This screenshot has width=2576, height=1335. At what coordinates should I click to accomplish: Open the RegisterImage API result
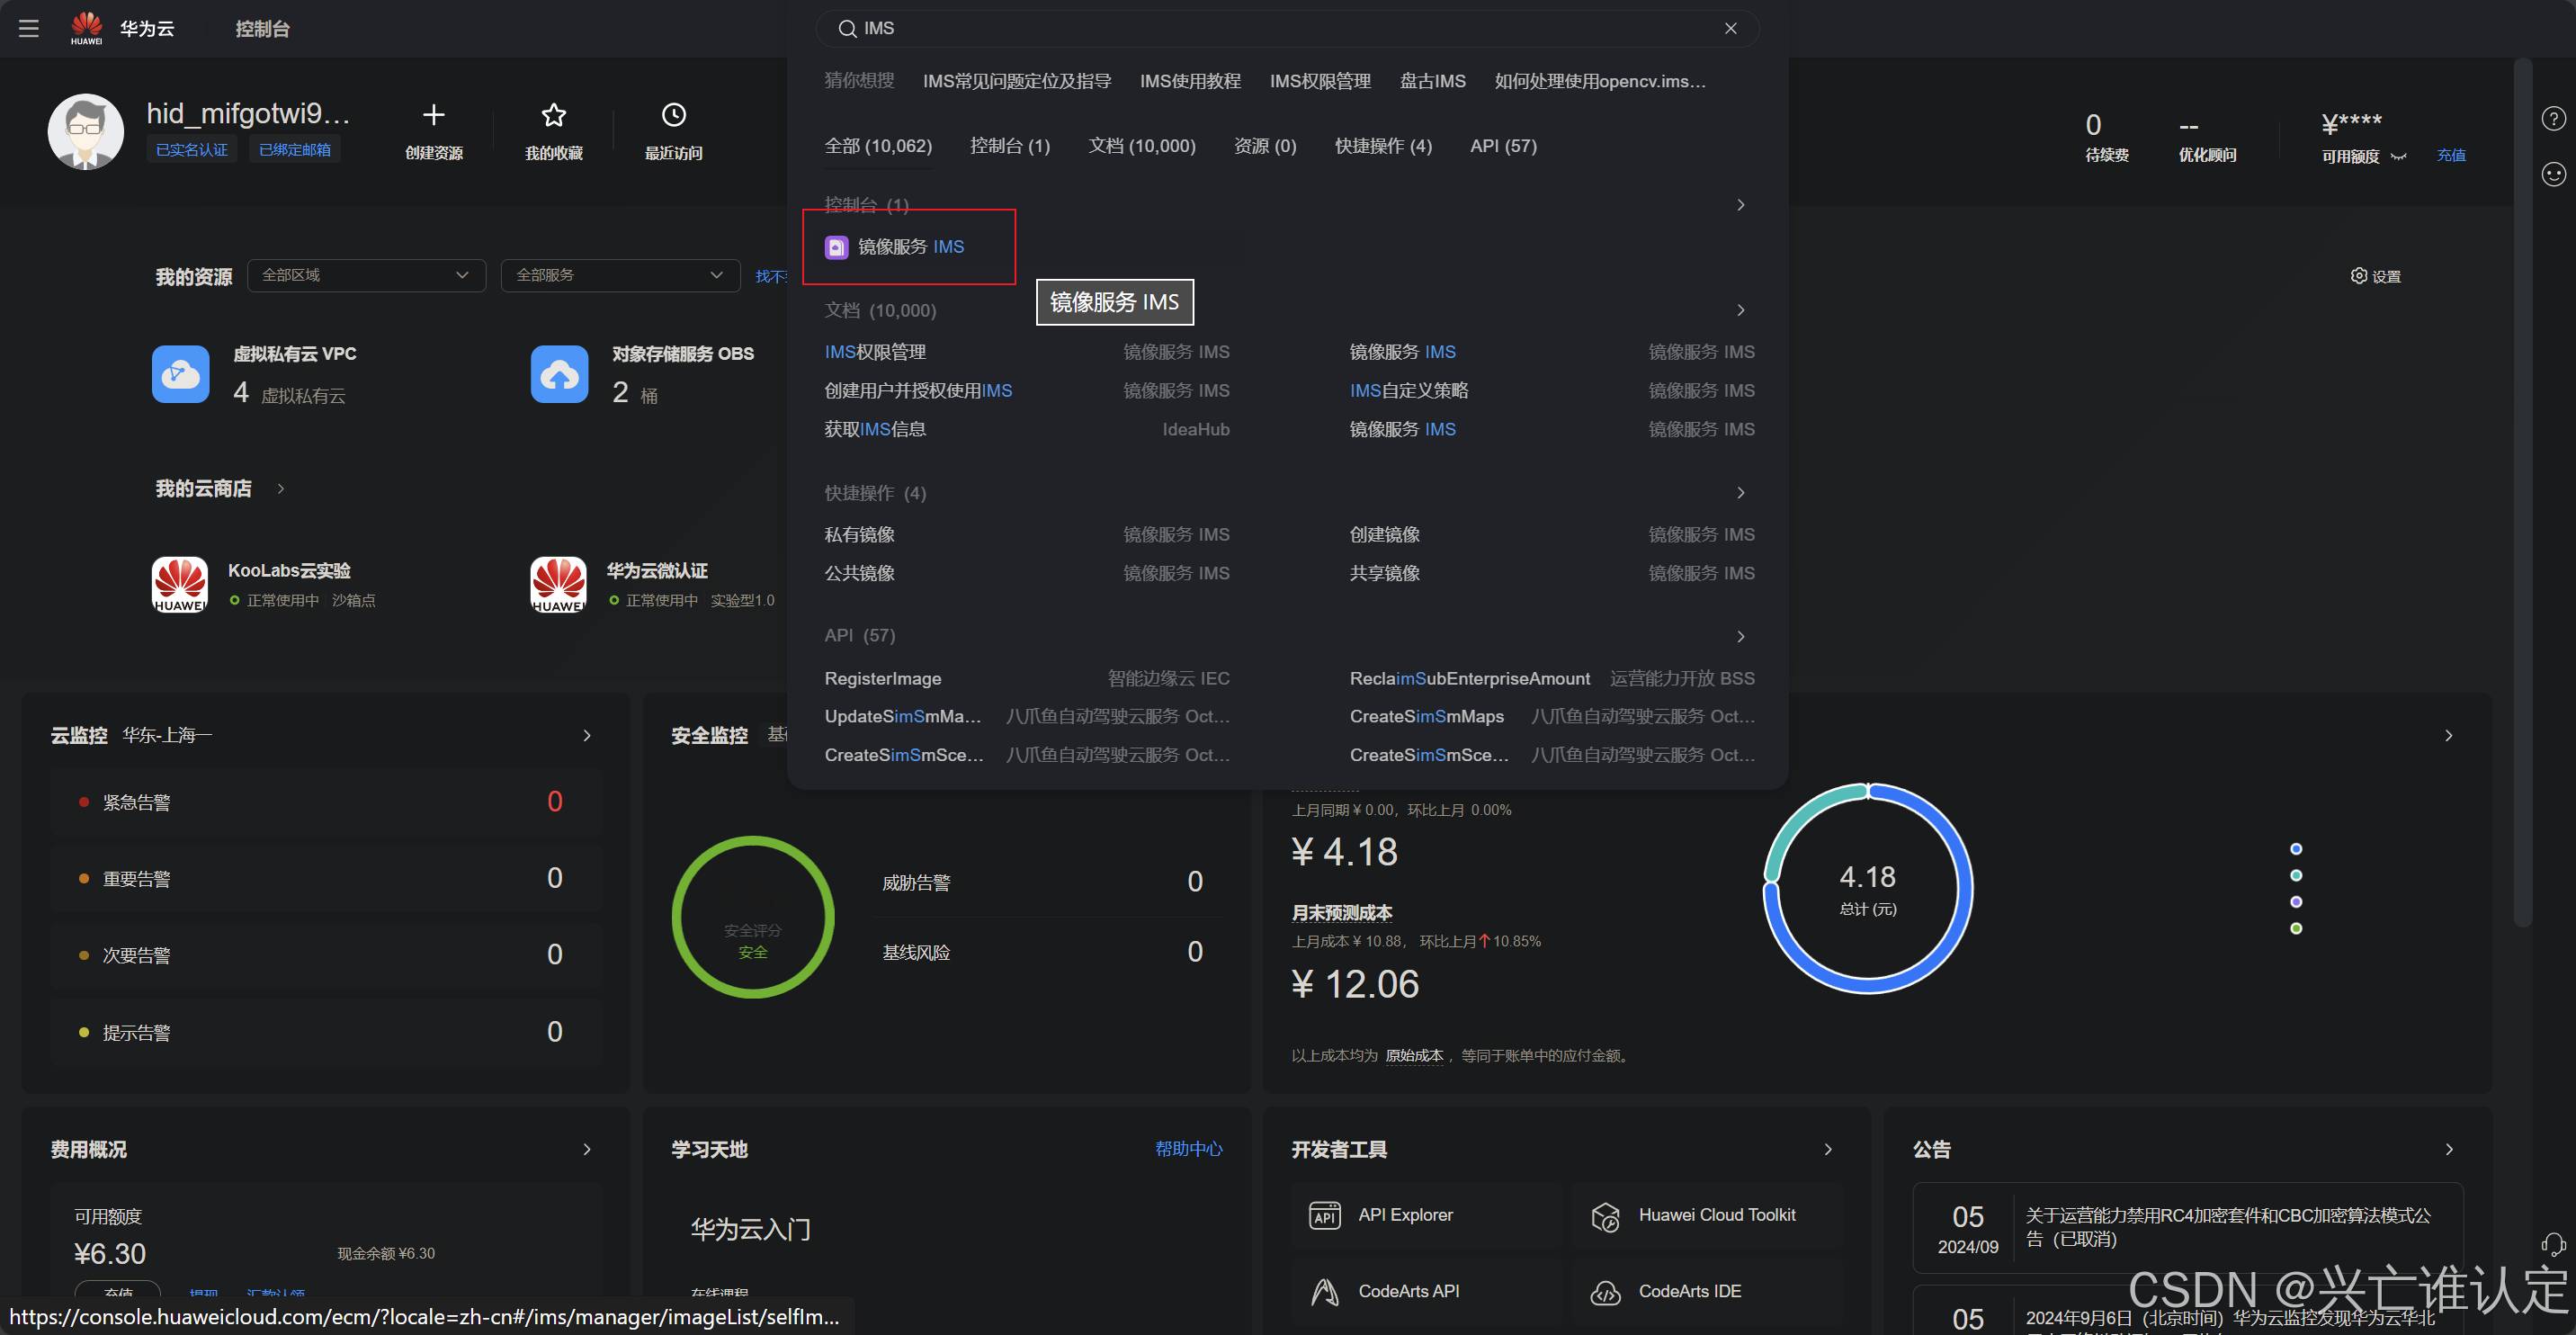click(882, 678)
